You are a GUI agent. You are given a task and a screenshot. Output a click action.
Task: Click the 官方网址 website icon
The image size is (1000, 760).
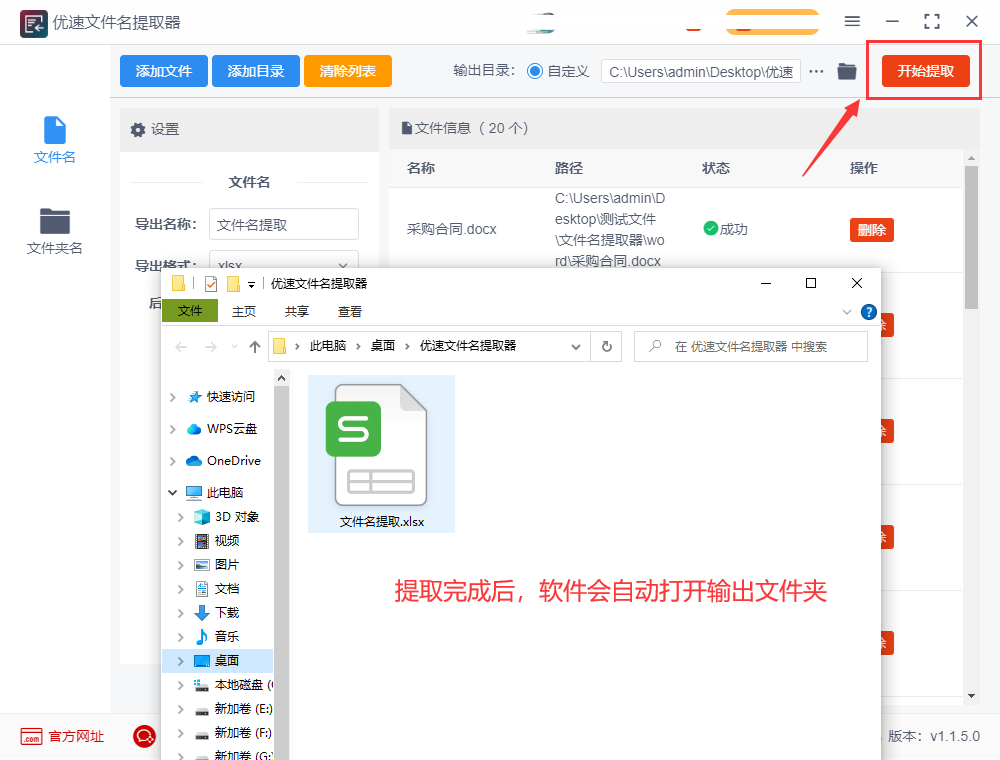(31, 736)
